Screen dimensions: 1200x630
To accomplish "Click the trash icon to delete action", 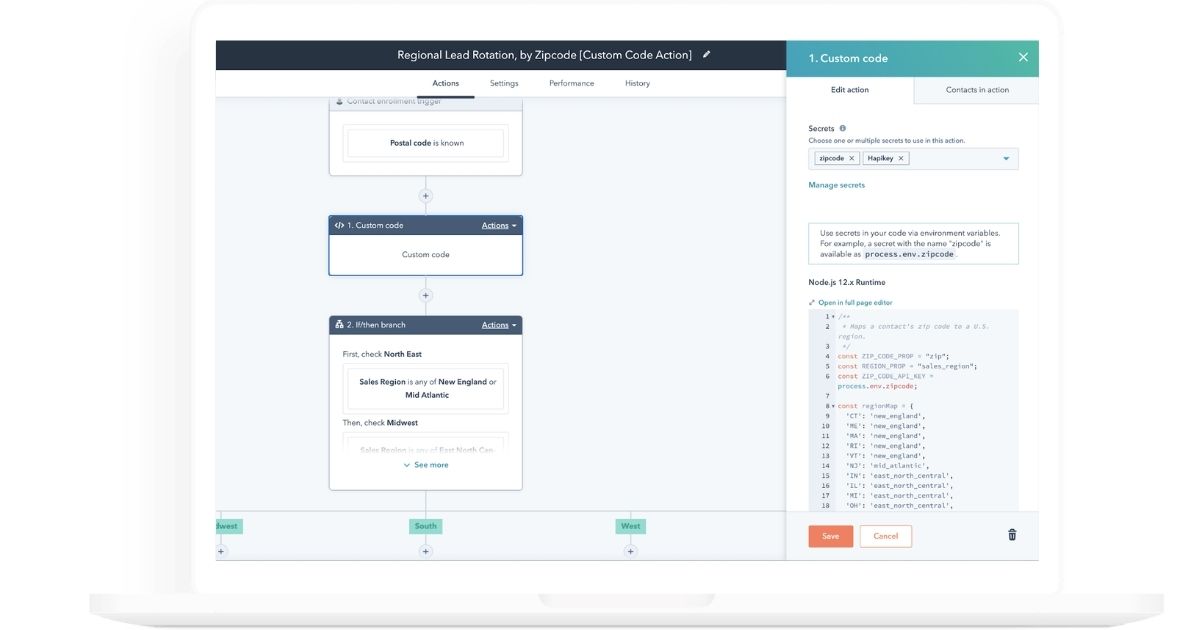I will click(1012, 535).
